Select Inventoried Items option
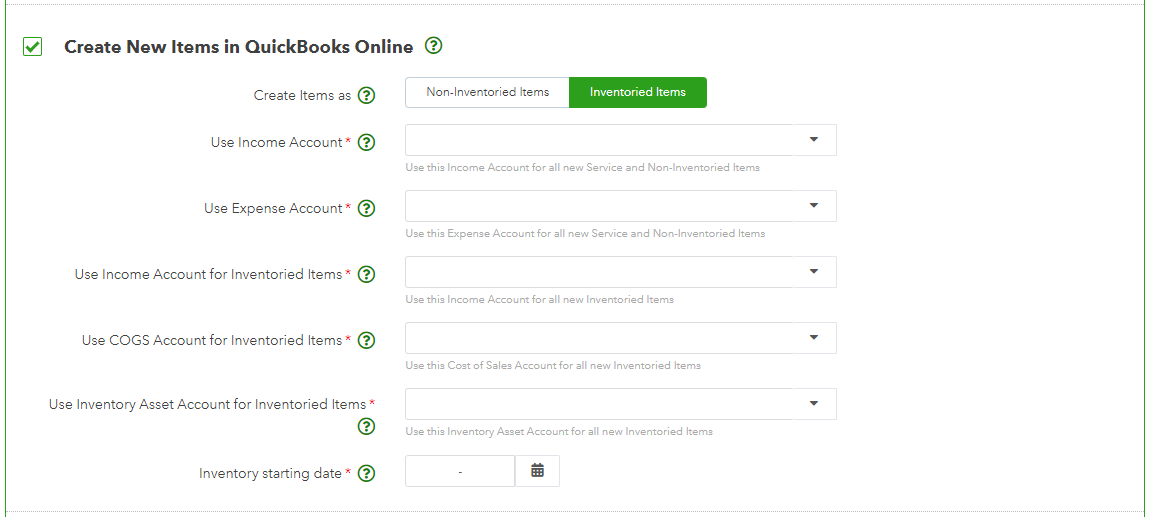The height and width of the screenshot is (517, 1151). tap(638, 93)
